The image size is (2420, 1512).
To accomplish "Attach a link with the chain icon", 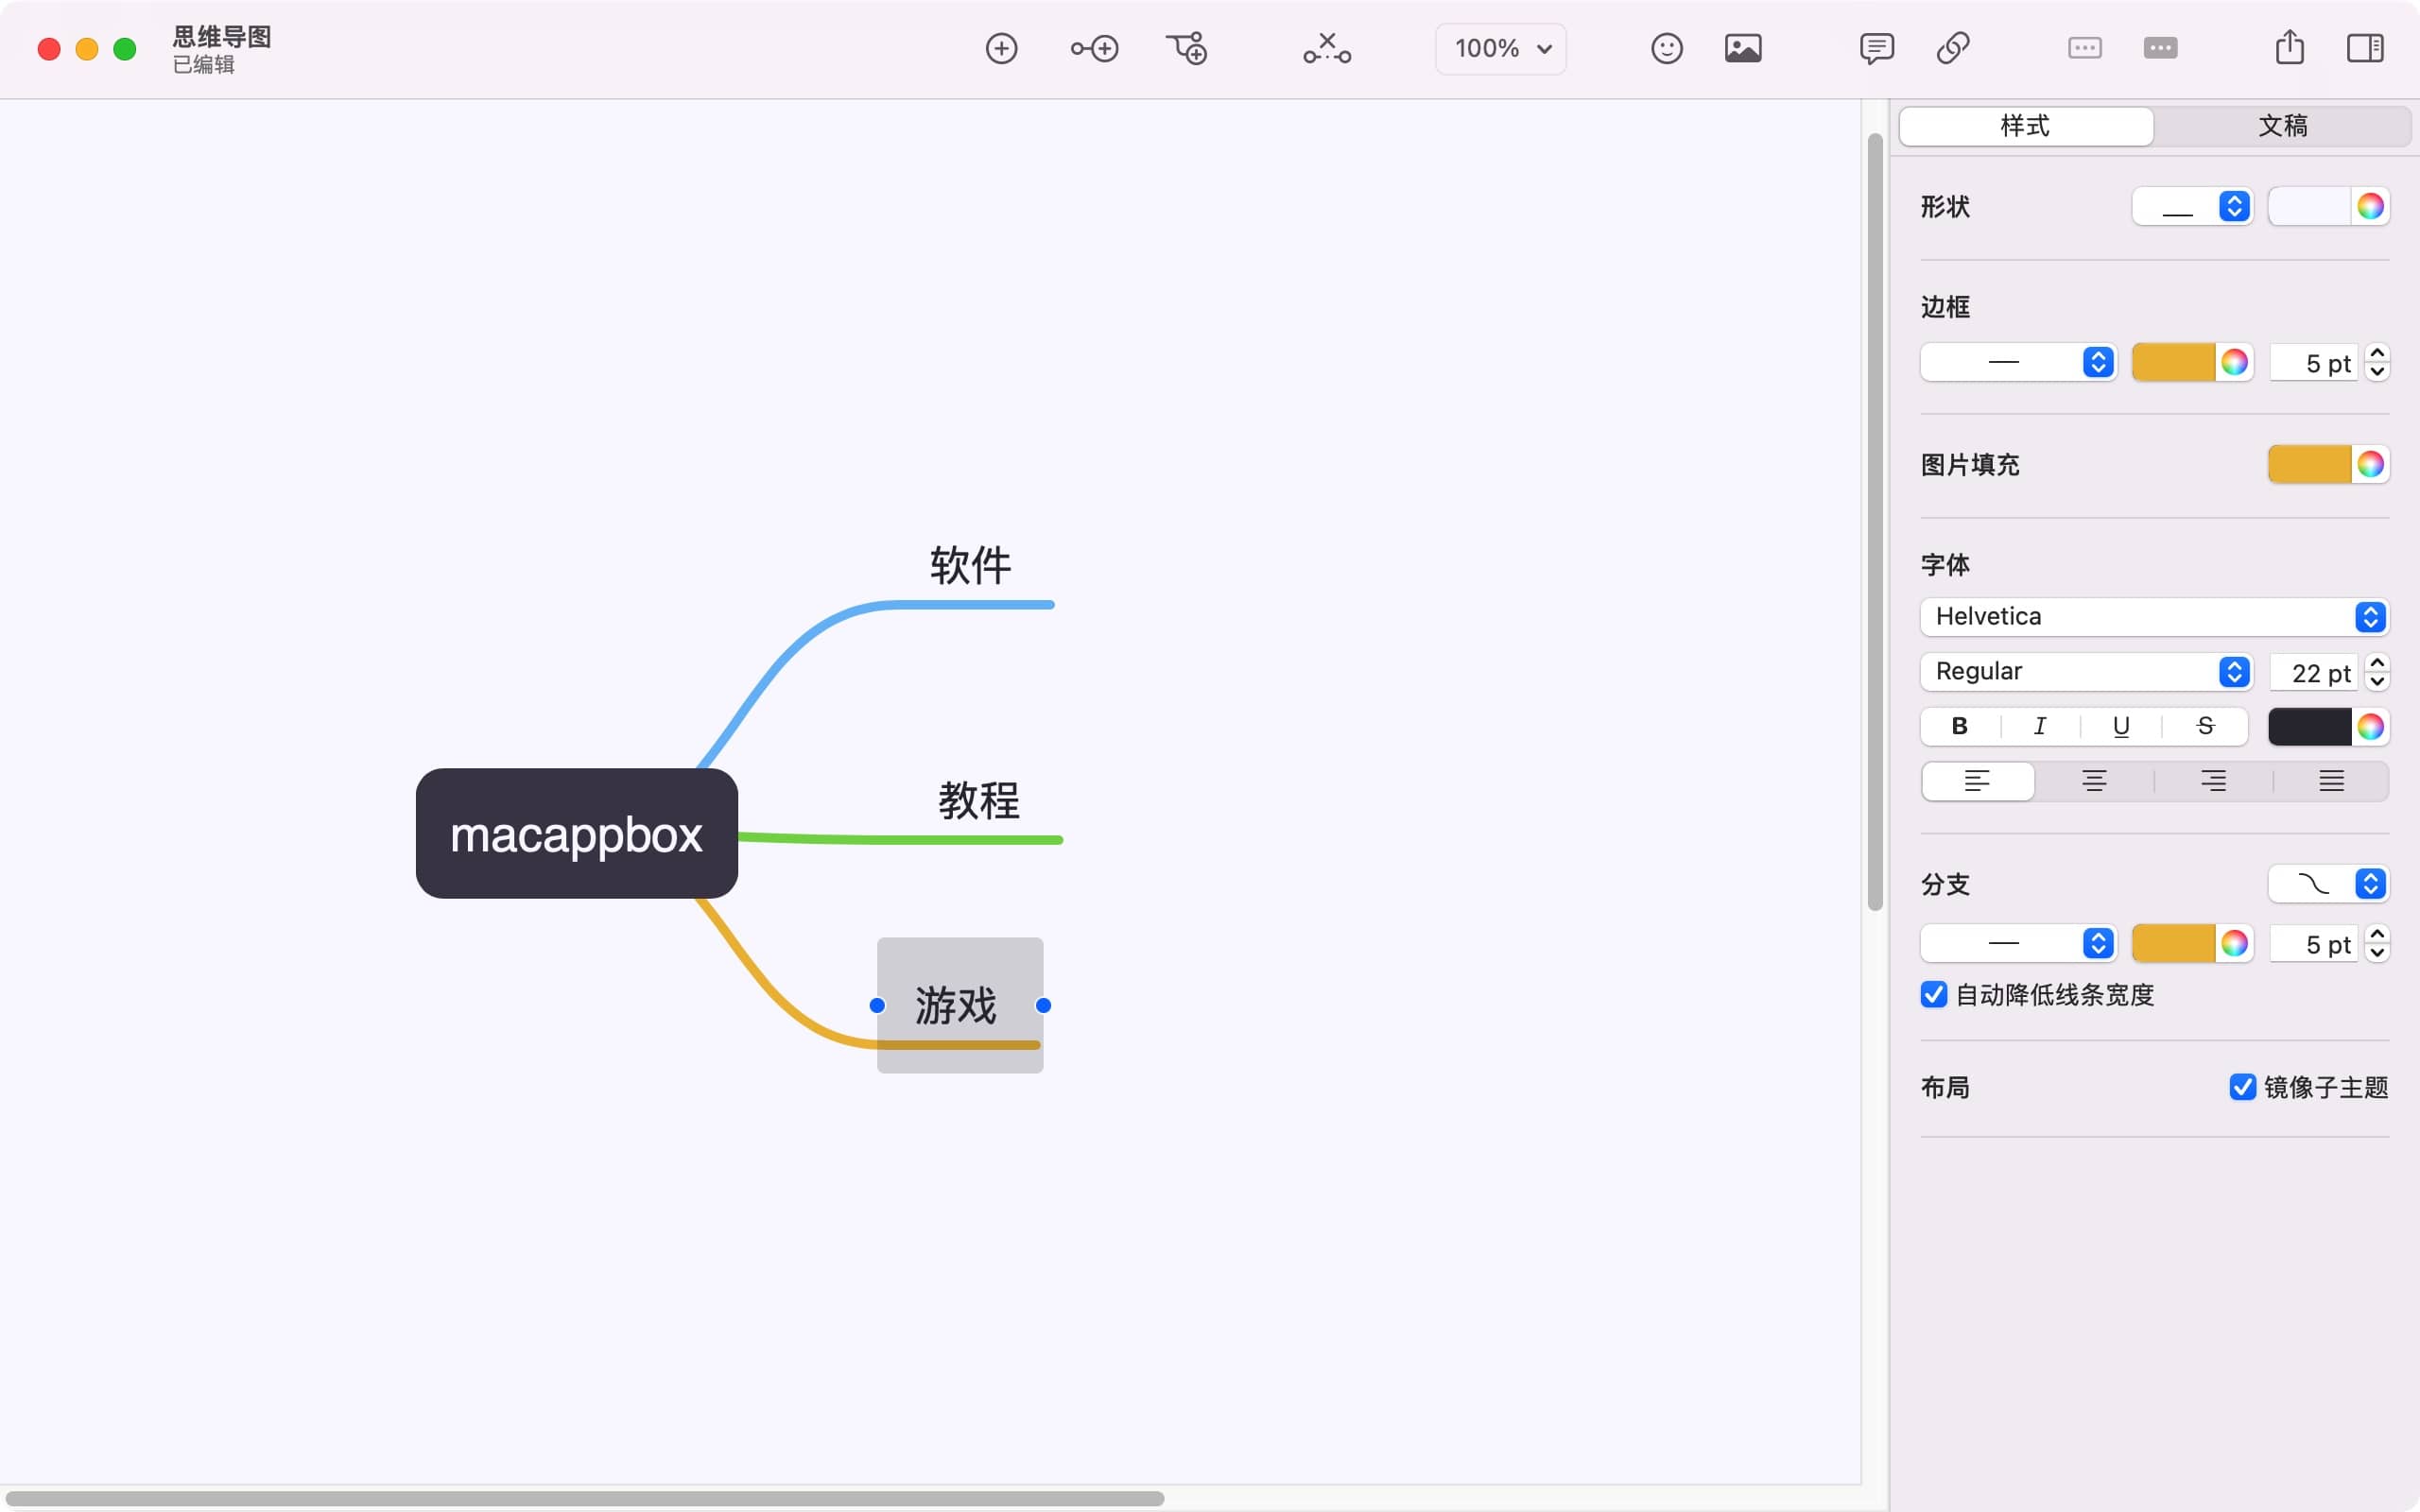I will click(1952, 48).
